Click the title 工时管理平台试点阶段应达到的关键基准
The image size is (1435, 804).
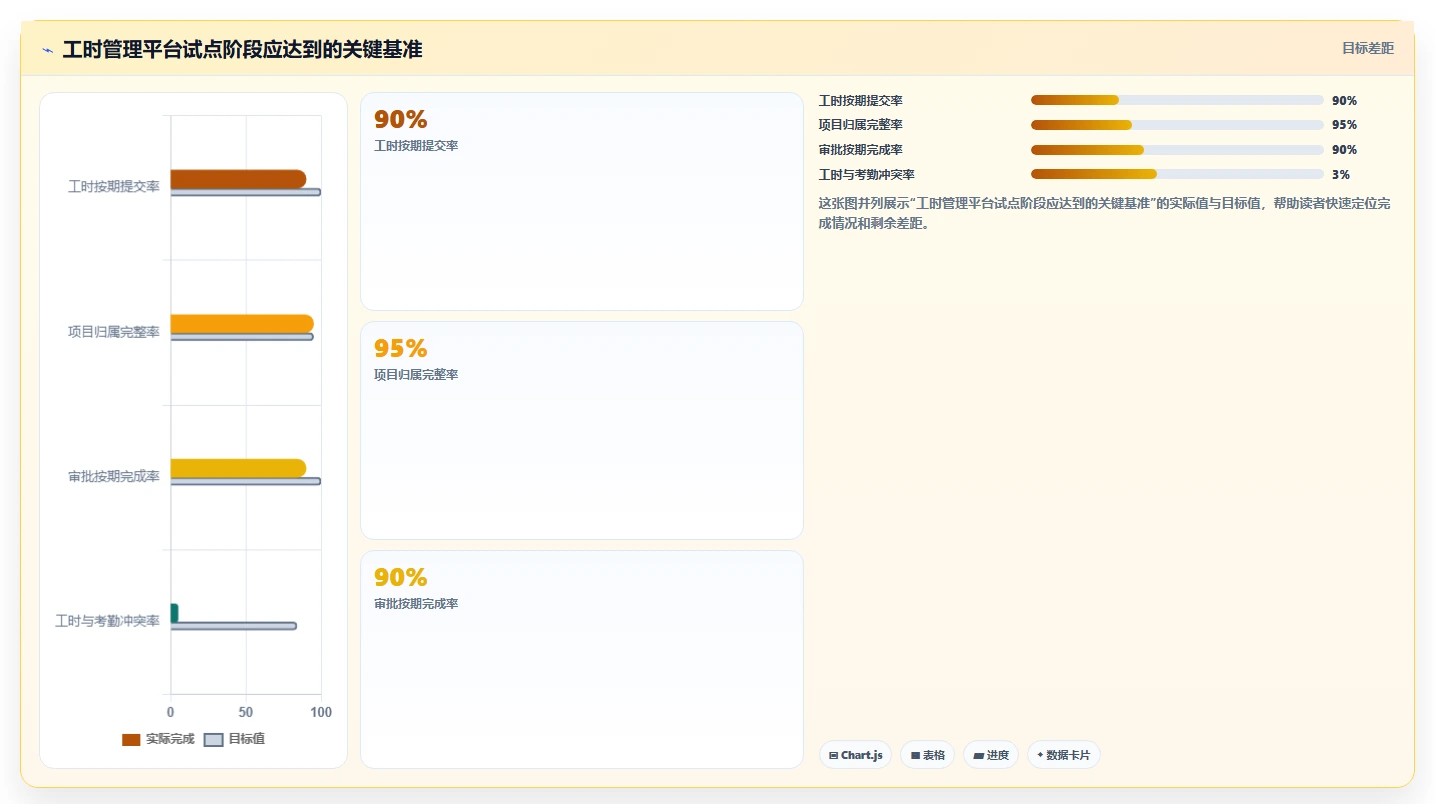(x=242, y=49)
